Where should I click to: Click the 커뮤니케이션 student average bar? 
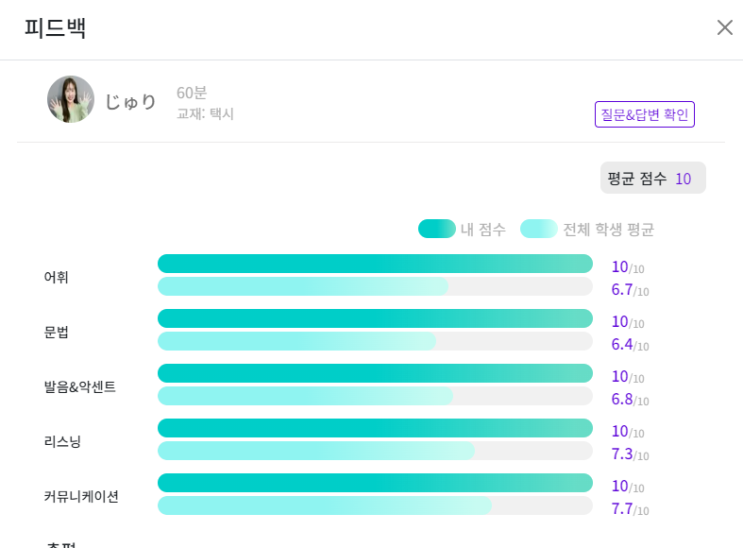click(325, 506)
